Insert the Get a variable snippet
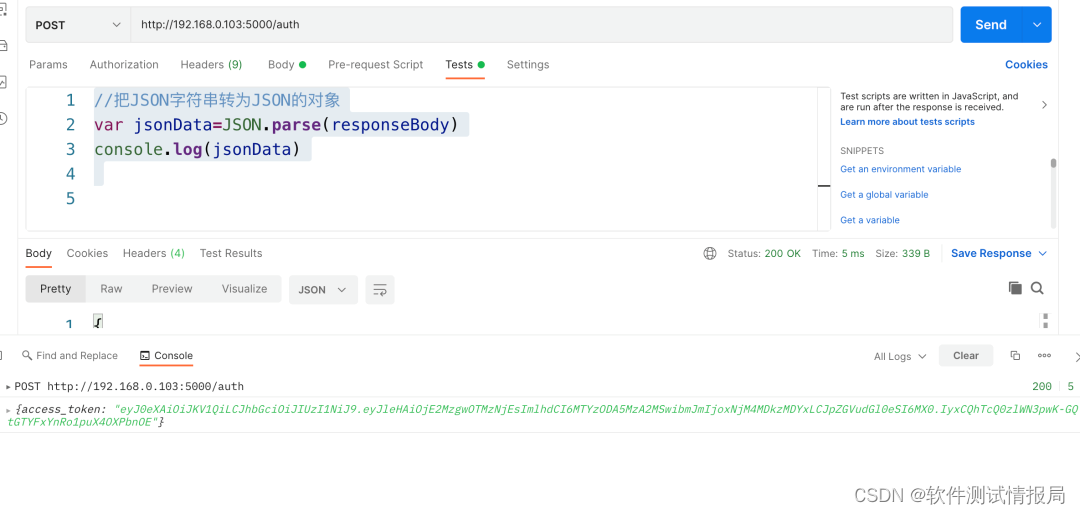Image resolution: width=1080 pixels, height=514 pixels. click(869, 220)
